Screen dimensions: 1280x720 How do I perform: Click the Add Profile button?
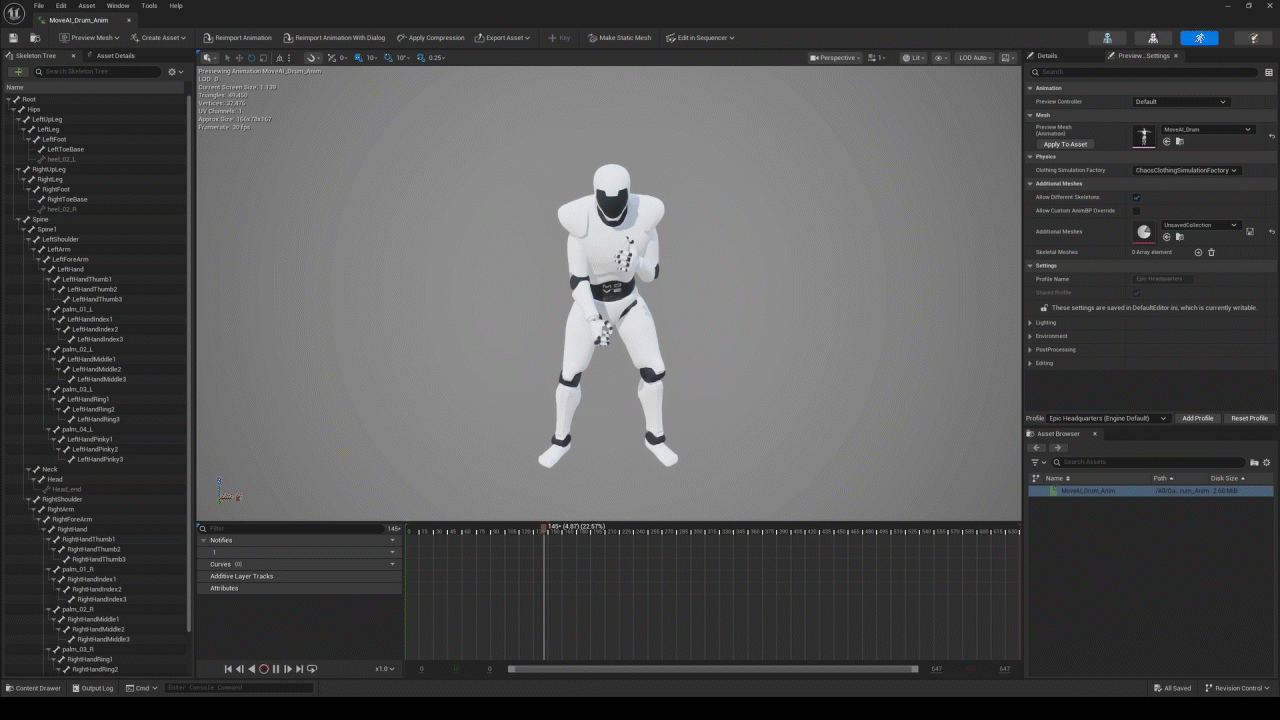point(1197,418)
